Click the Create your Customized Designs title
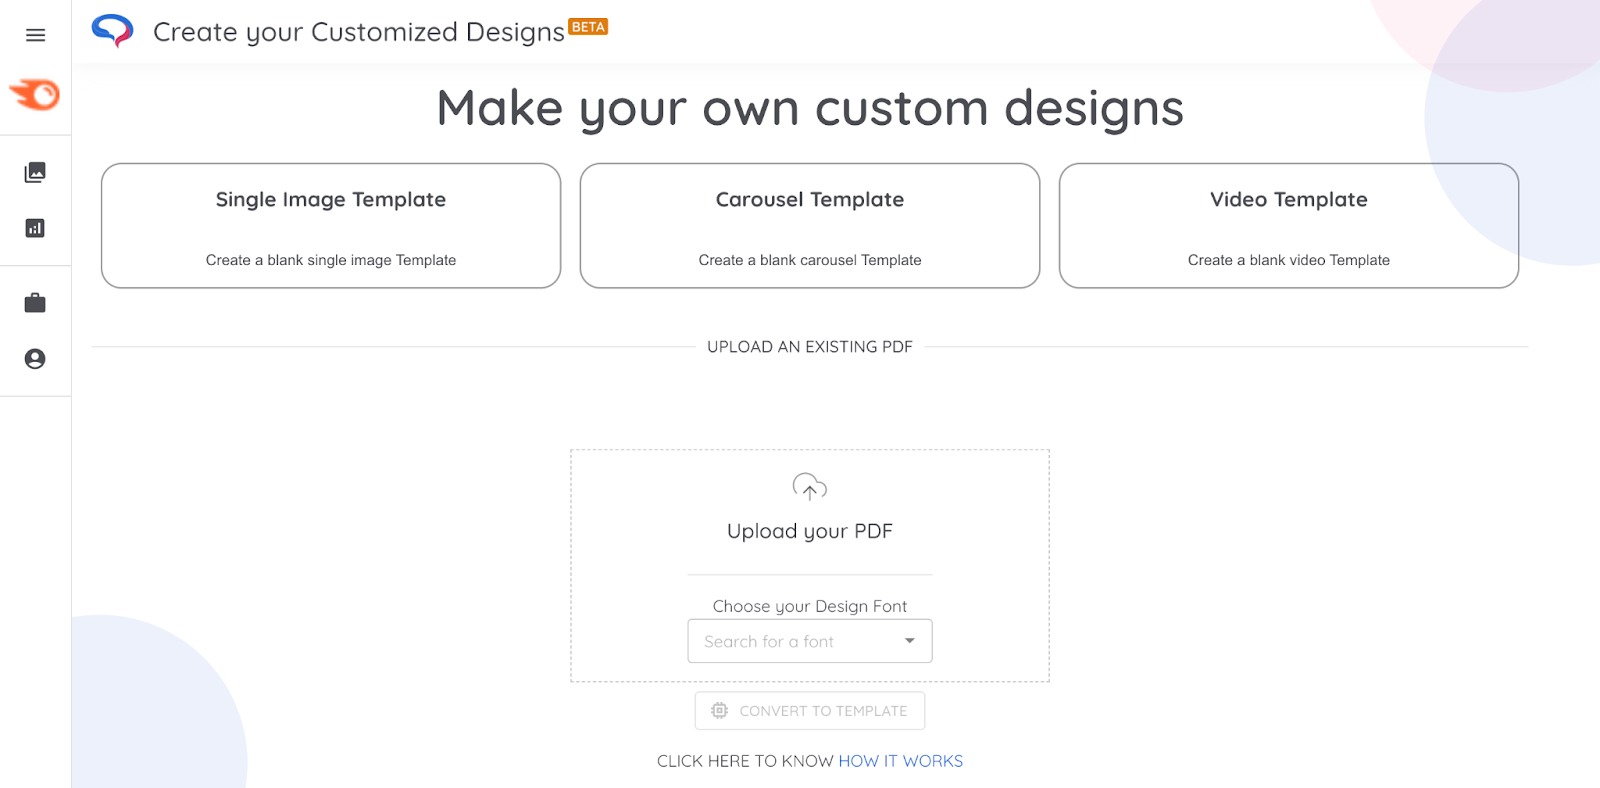This screenshot has height=788, width=1600. pyautogui.click(x=359, y=32)
